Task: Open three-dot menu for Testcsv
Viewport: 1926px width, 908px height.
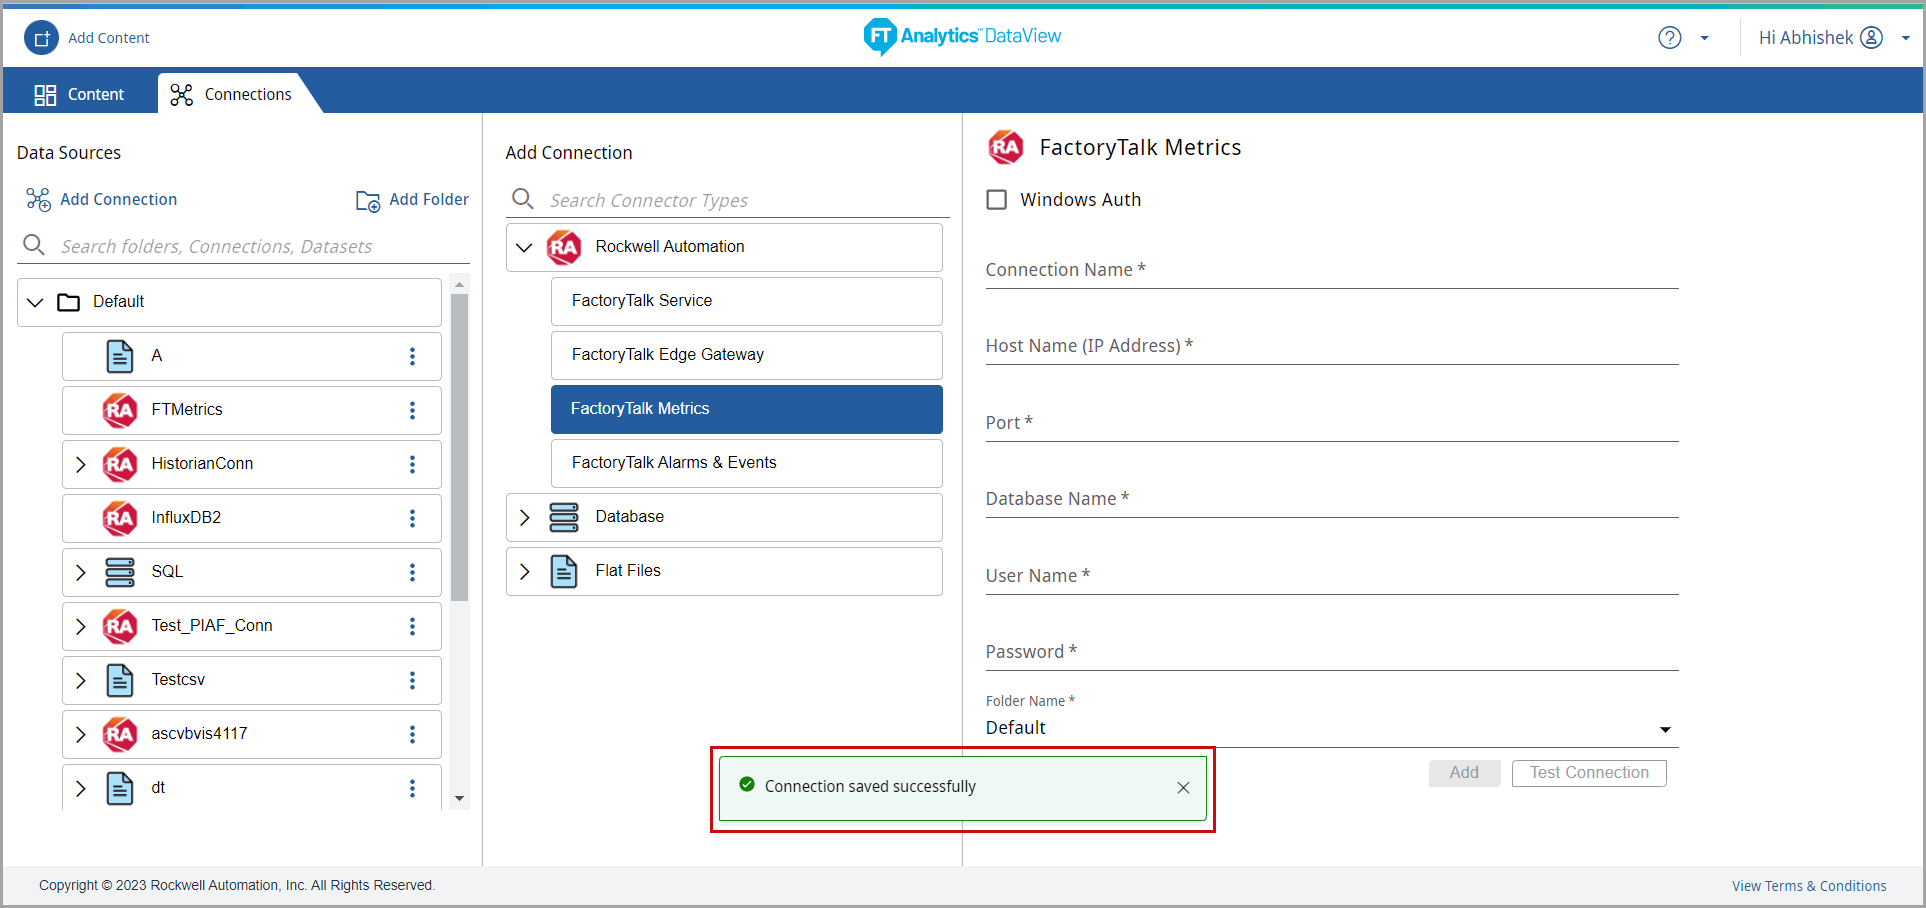Action: pos(412,680)
